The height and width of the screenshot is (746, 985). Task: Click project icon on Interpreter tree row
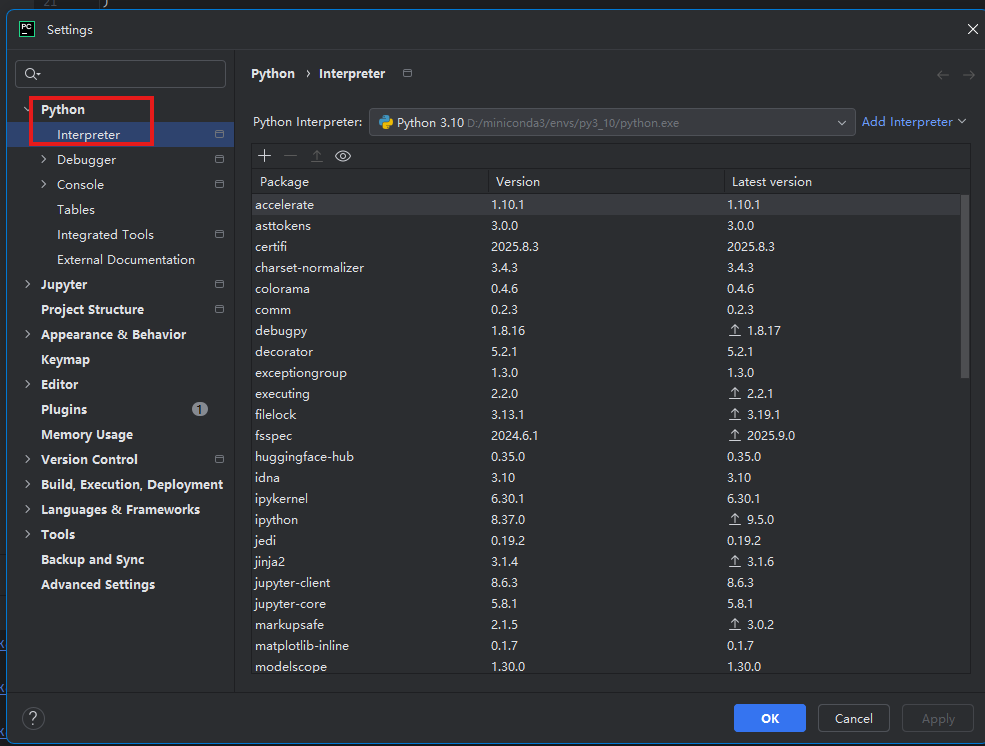point(219,134)
